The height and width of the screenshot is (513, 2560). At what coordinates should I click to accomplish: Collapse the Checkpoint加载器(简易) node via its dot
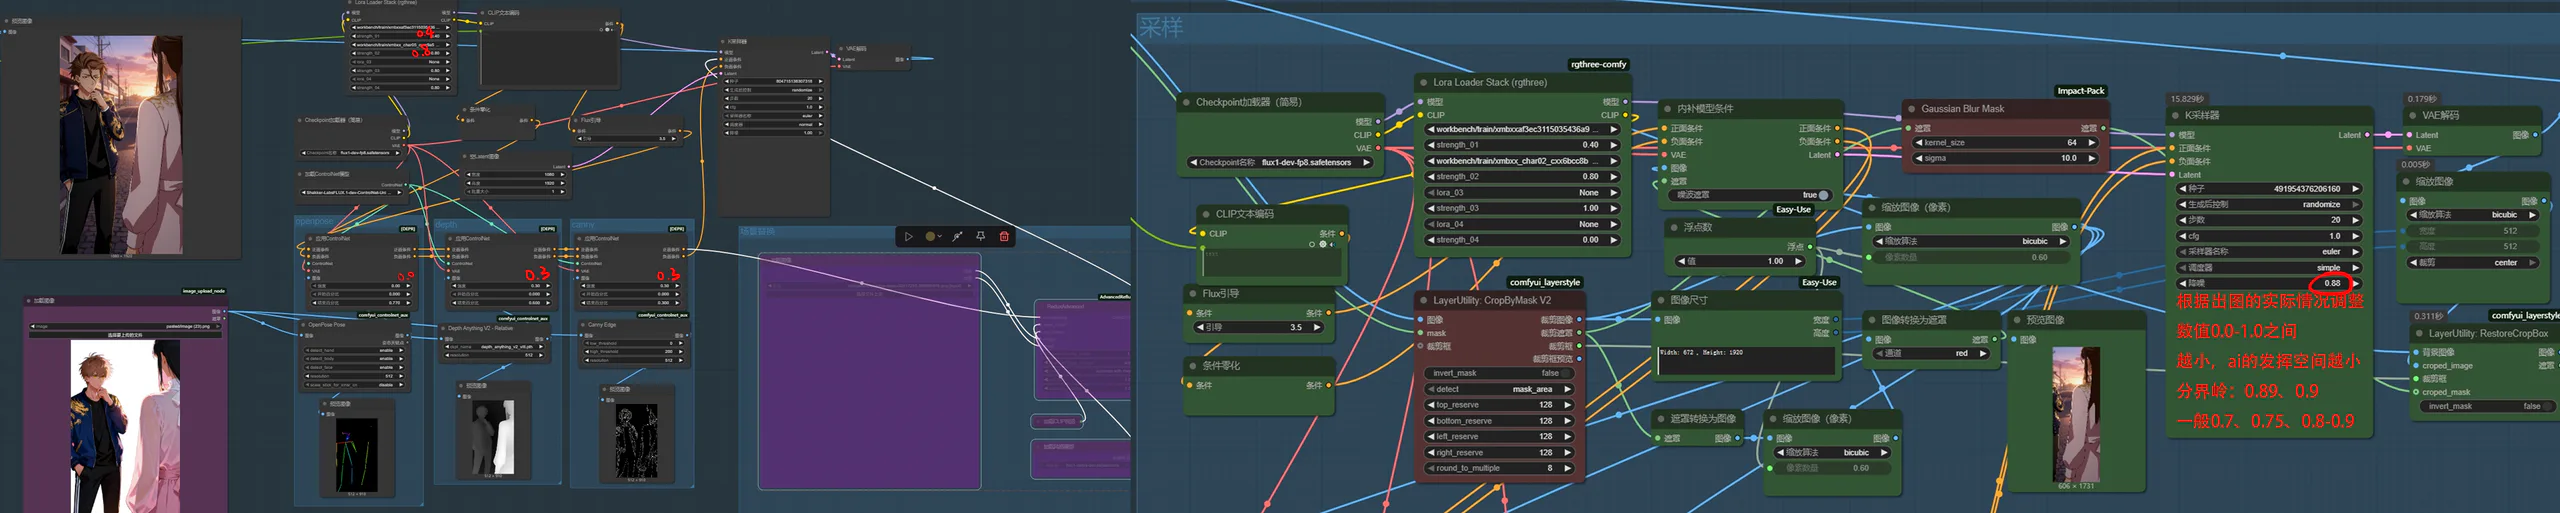pos(1186,102)
